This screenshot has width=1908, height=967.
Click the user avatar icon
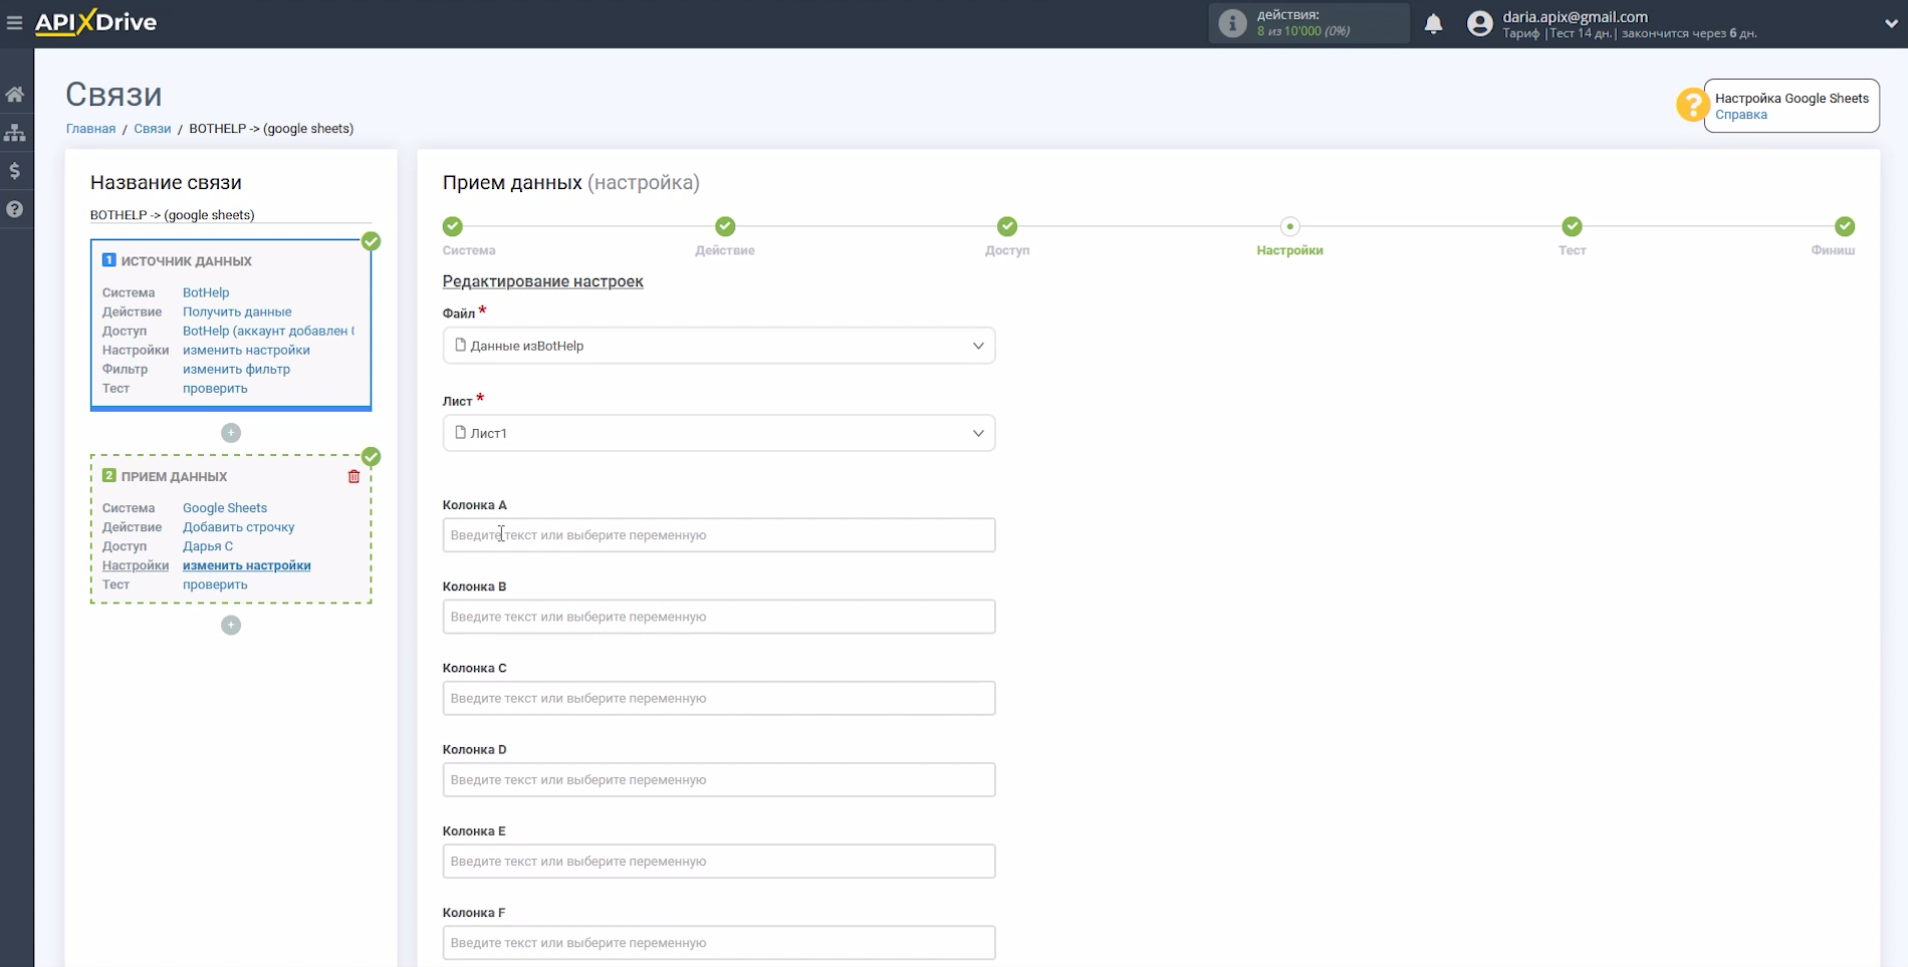[x=1479, y=23]
